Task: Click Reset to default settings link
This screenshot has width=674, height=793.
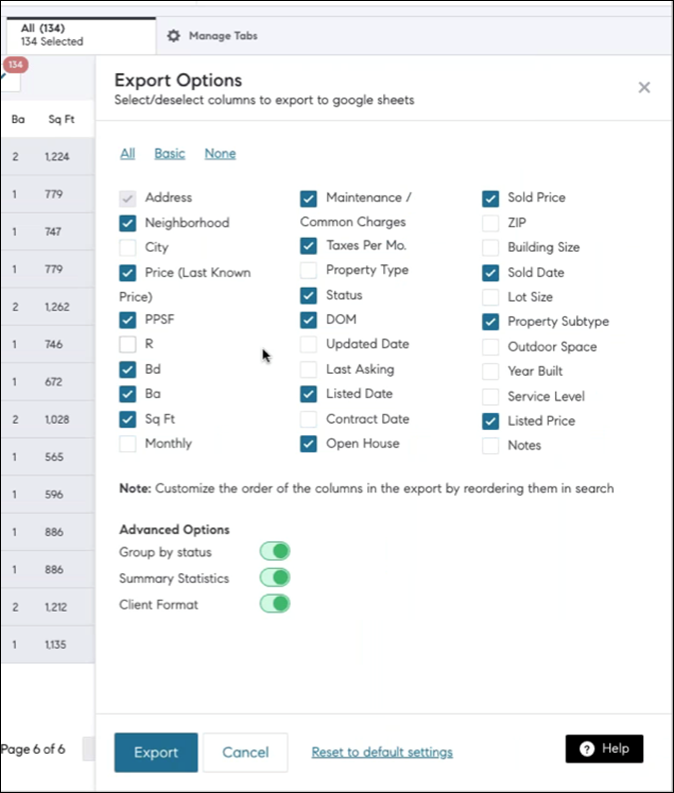Action: 382,752
